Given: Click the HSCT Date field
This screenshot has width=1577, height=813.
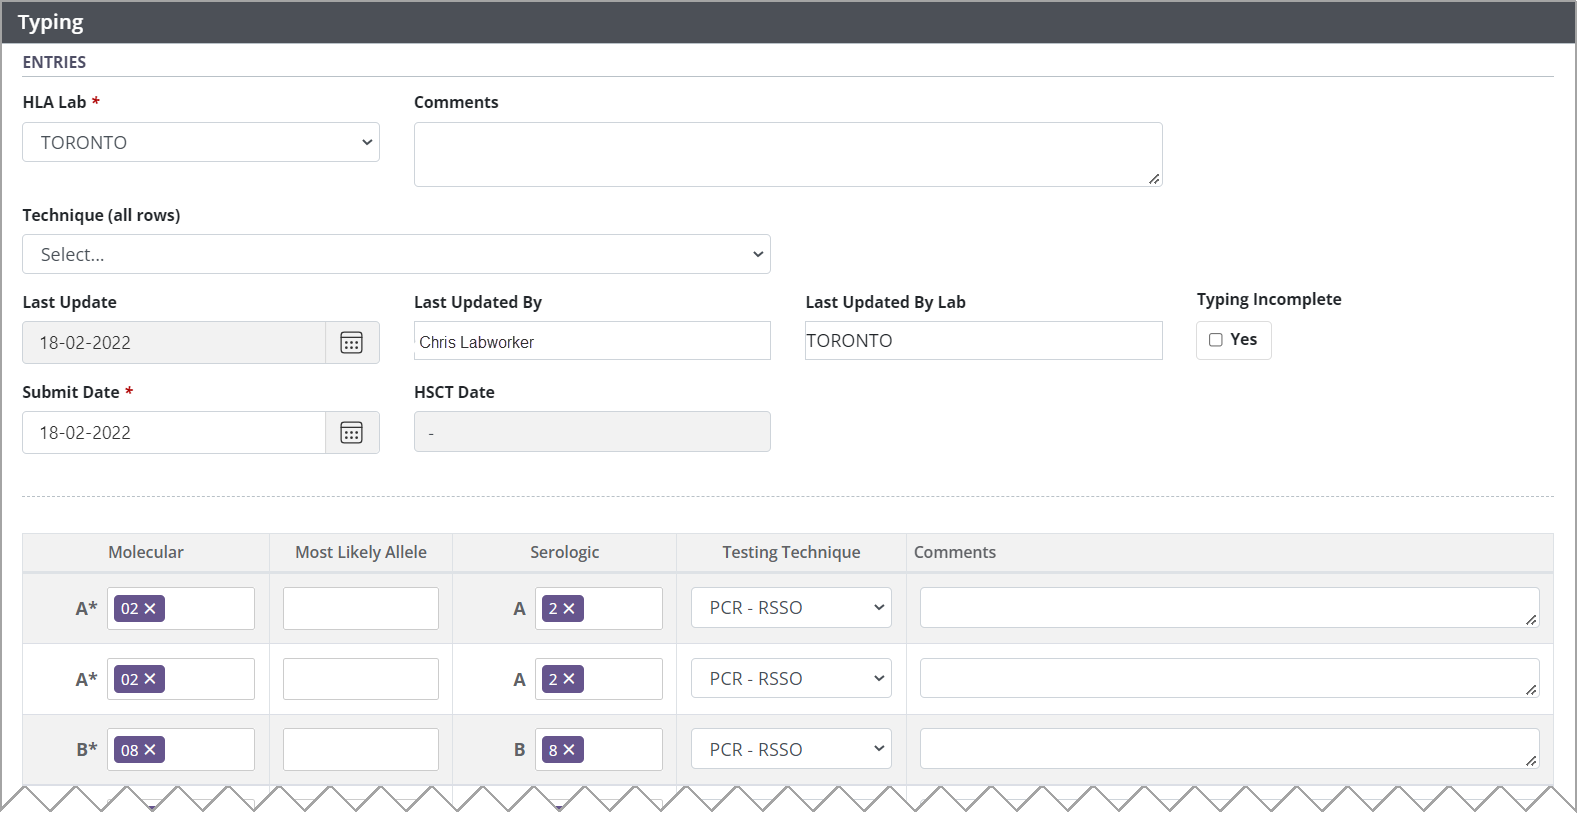Looking at the screenshot, I should click(592, 432).
